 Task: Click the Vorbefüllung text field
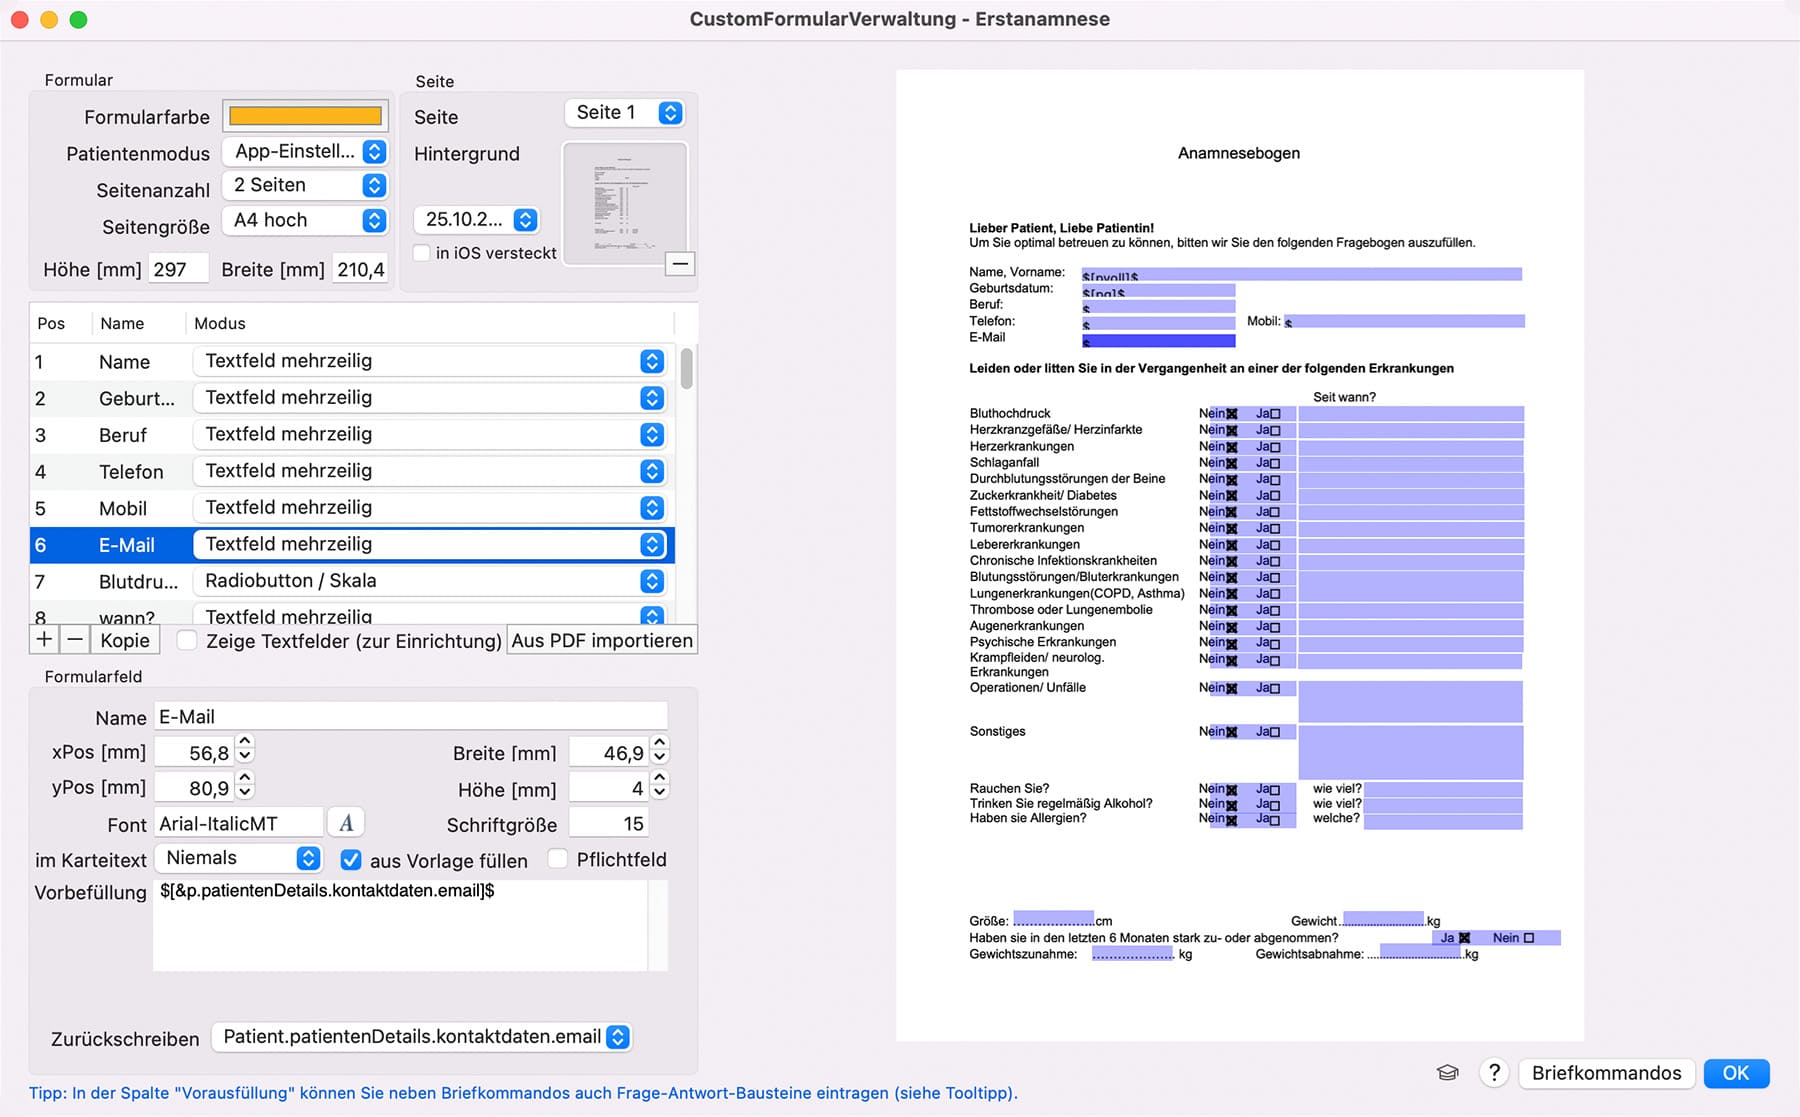click(400, 925)
